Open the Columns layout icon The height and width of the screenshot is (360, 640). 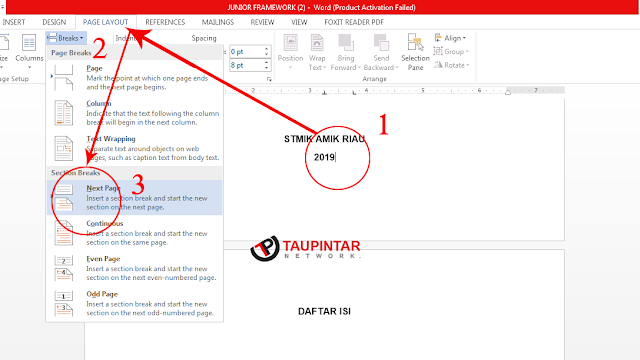(x=29, y=43)
